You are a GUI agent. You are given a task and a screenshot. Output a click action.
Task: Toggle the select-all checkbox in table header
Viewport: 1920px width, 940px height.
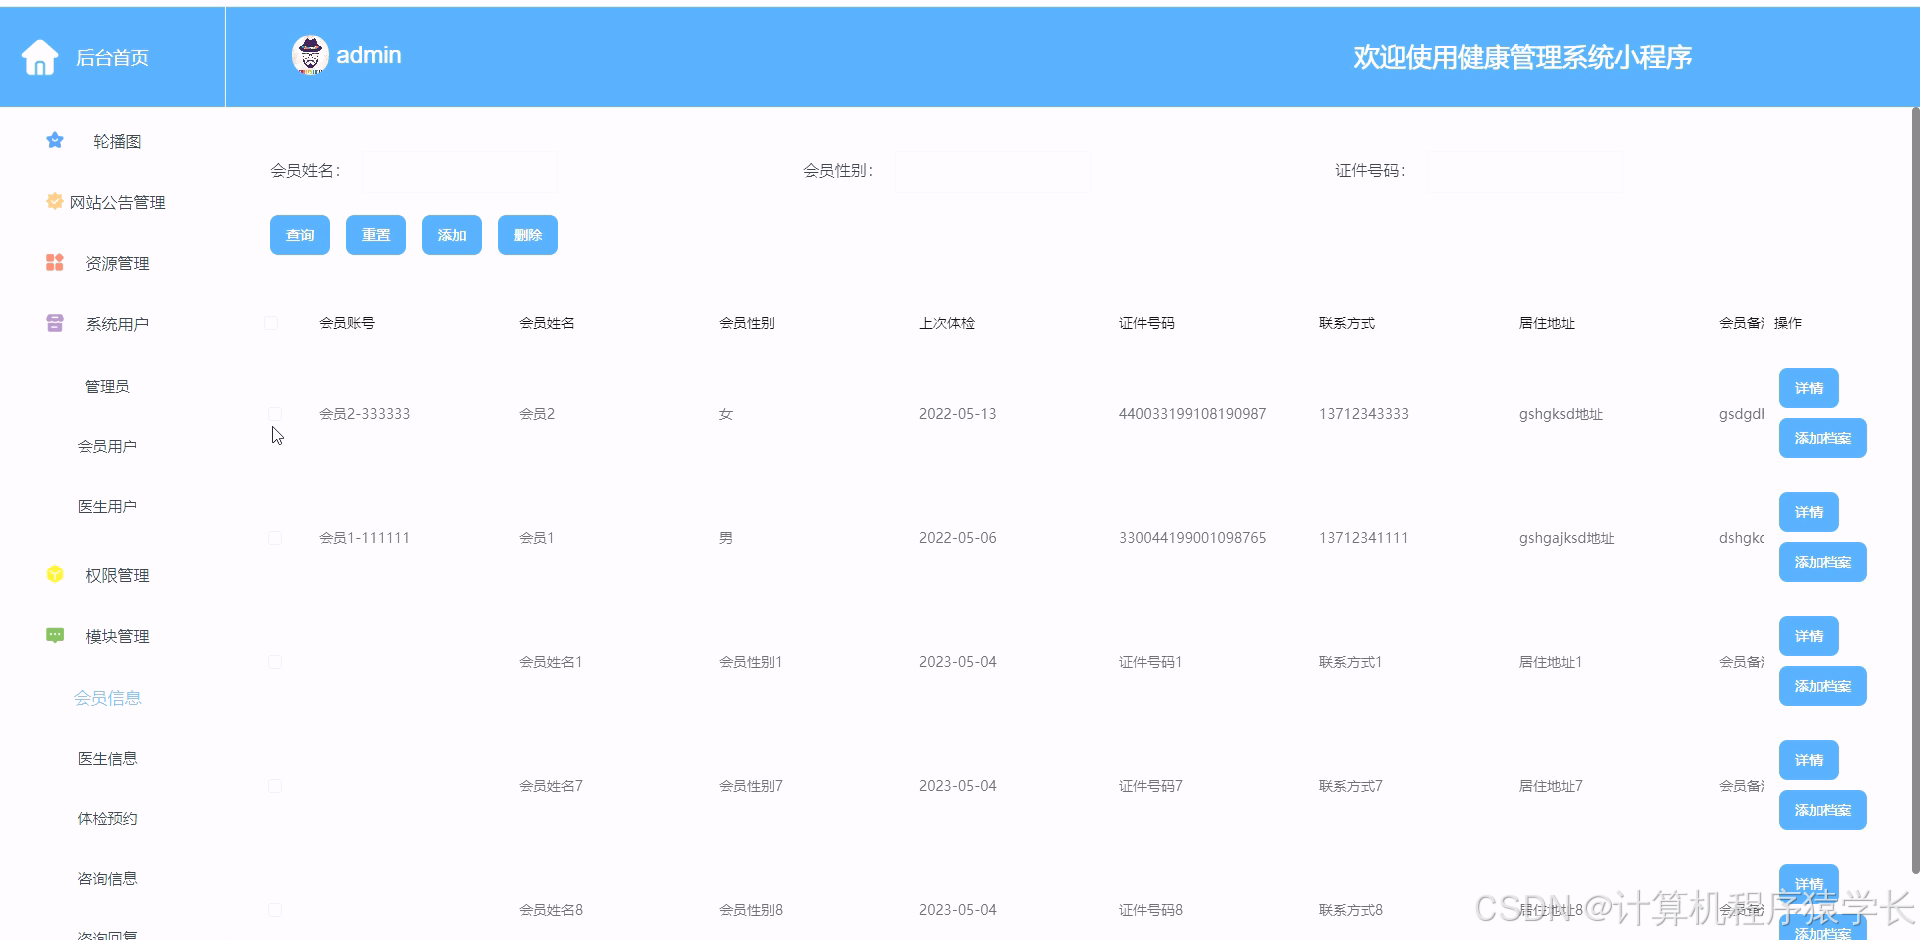[x=271, y=323]
